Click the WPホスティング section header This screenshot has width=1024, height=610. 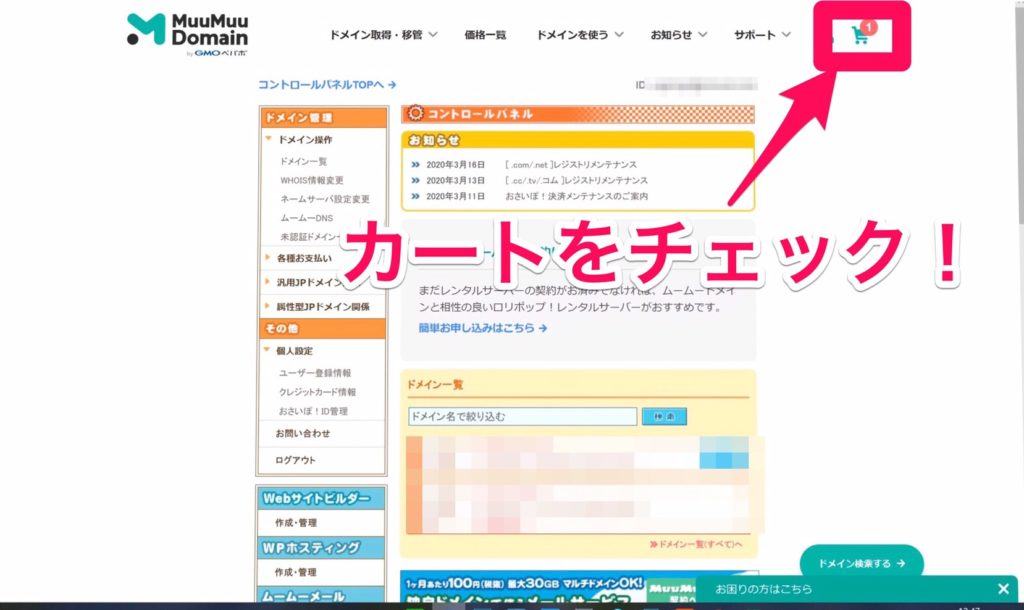pyautogui.click(x=321, y=547)
